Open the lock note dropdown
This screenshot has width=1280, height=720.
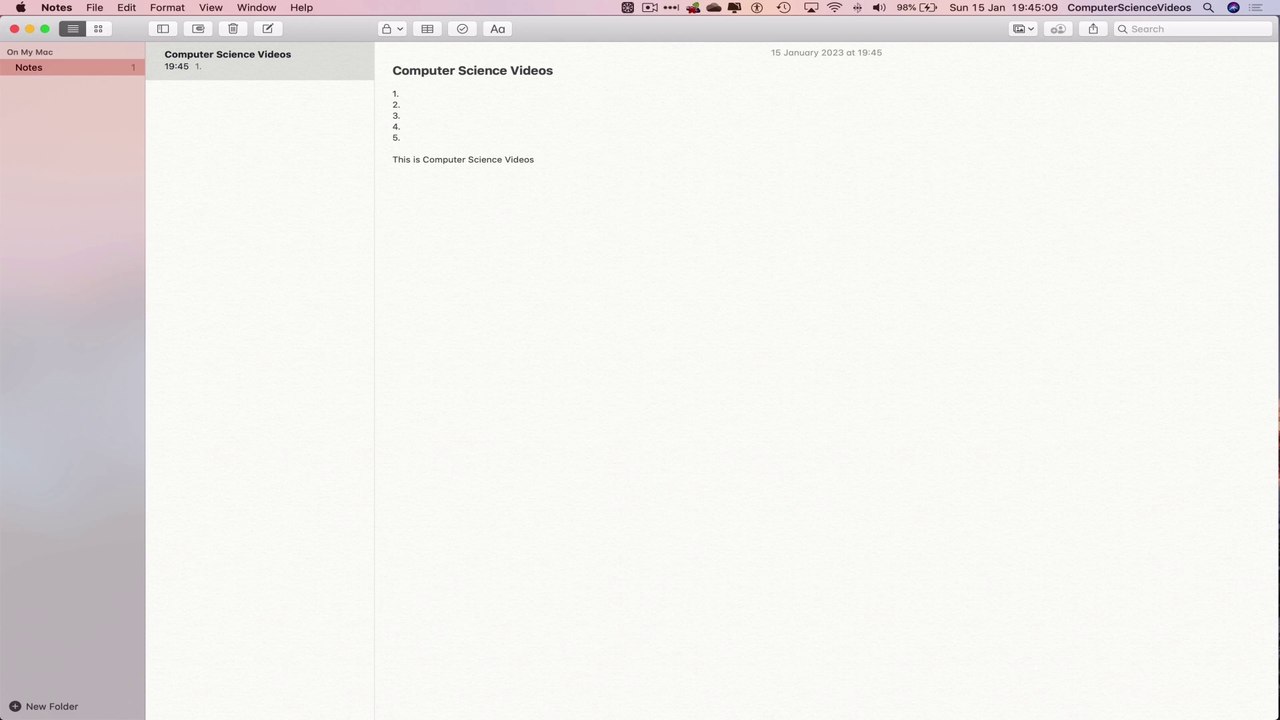coord(392,29)
